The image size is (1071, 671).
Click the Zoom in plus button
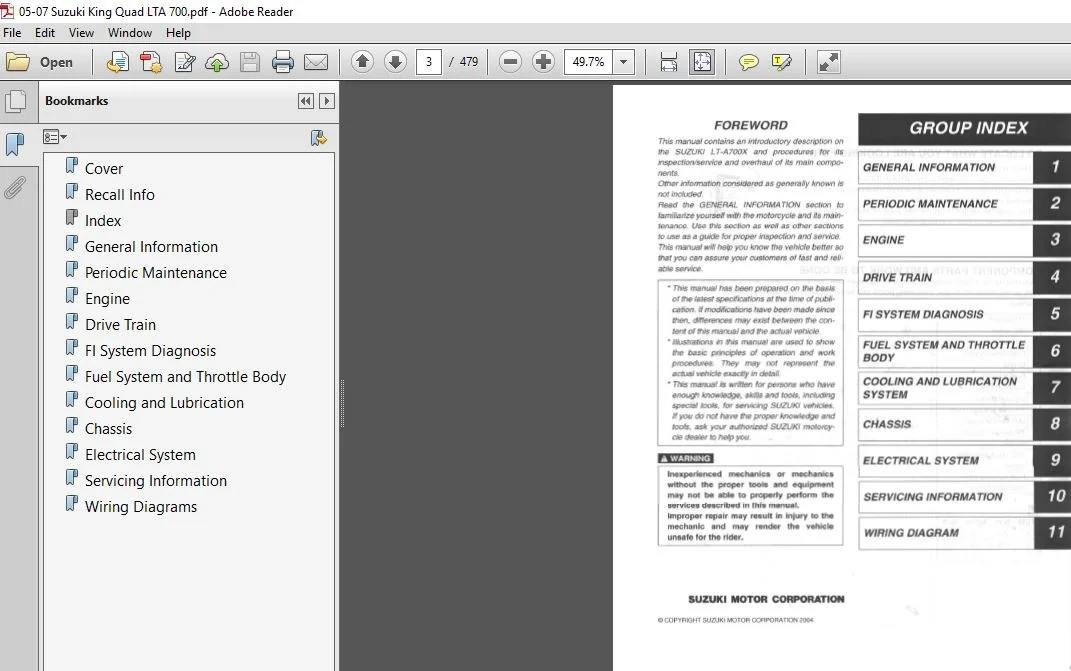[x=543, y=61]
